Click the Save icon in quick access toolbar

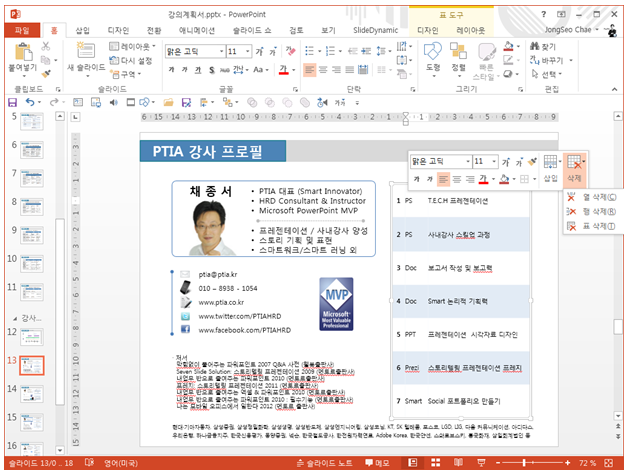click(12, 102)
